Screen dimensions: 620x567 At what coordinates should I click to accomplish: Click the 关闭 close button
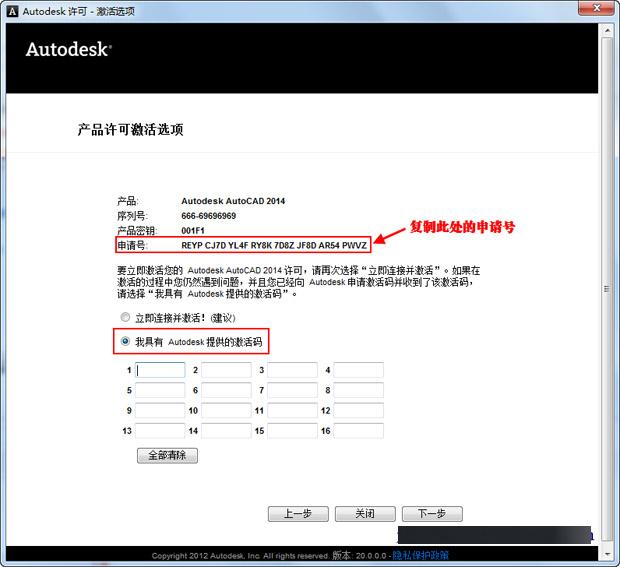pyautogui.click(x=365, y=514)
